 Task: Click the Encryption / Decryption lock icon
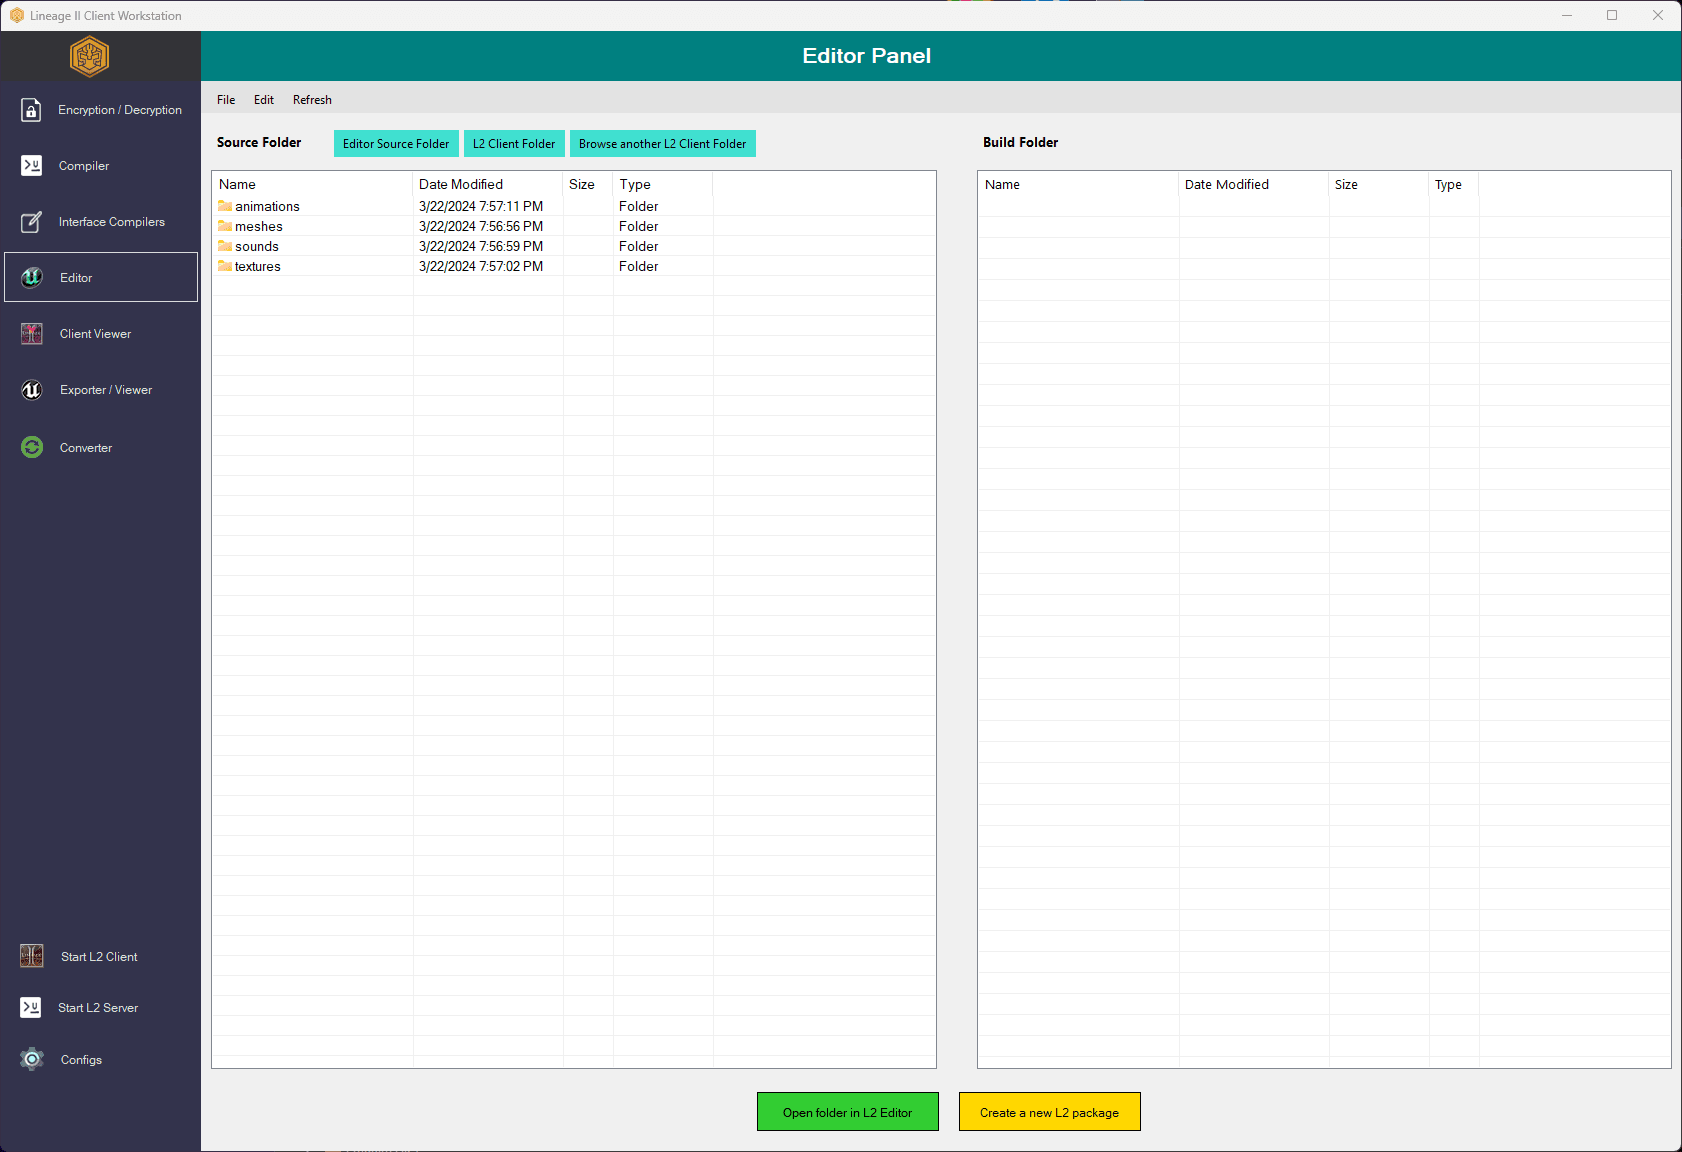click(31, 110)
